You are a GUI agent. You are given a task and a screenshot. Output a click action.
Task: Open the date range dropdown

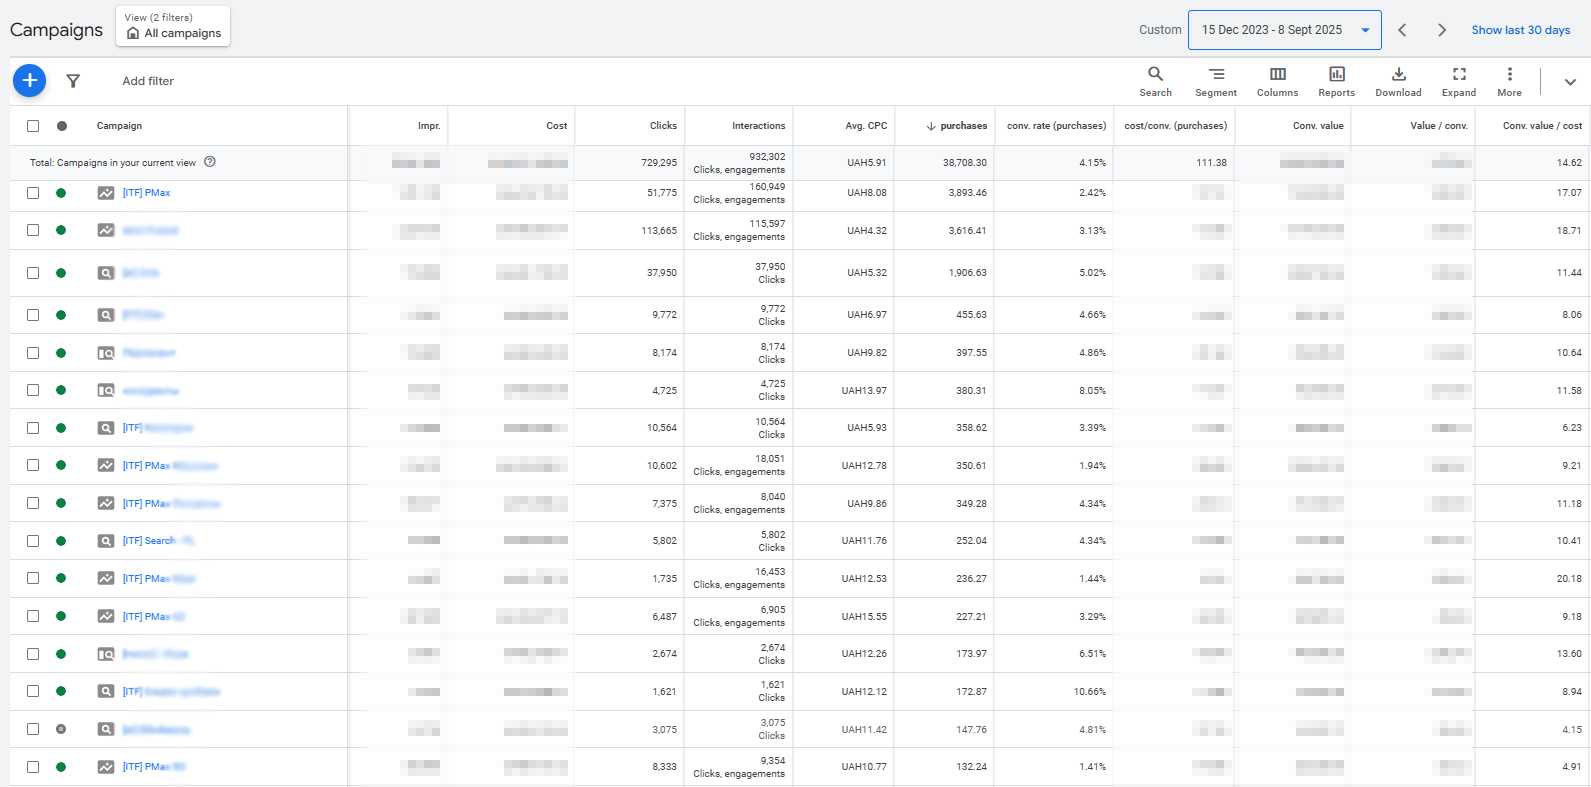pos(1284,30)
